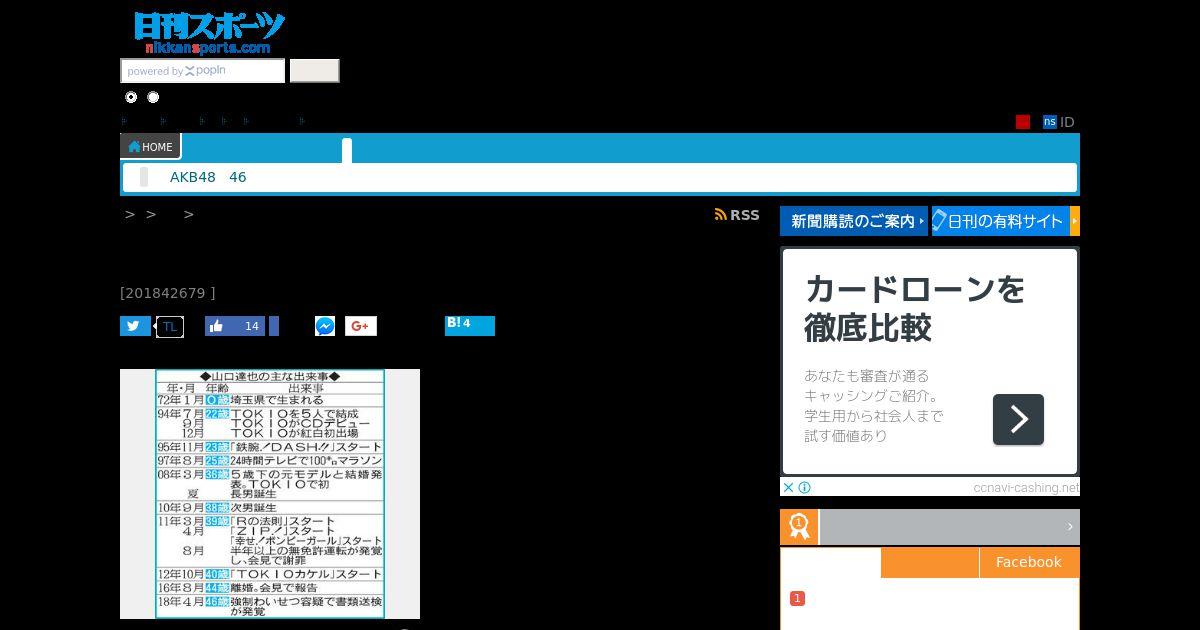The height and width of the screenshot is (630, 1200).
Task: Open the number 1 ranked article badge
Action: click(x=797, y=598)
